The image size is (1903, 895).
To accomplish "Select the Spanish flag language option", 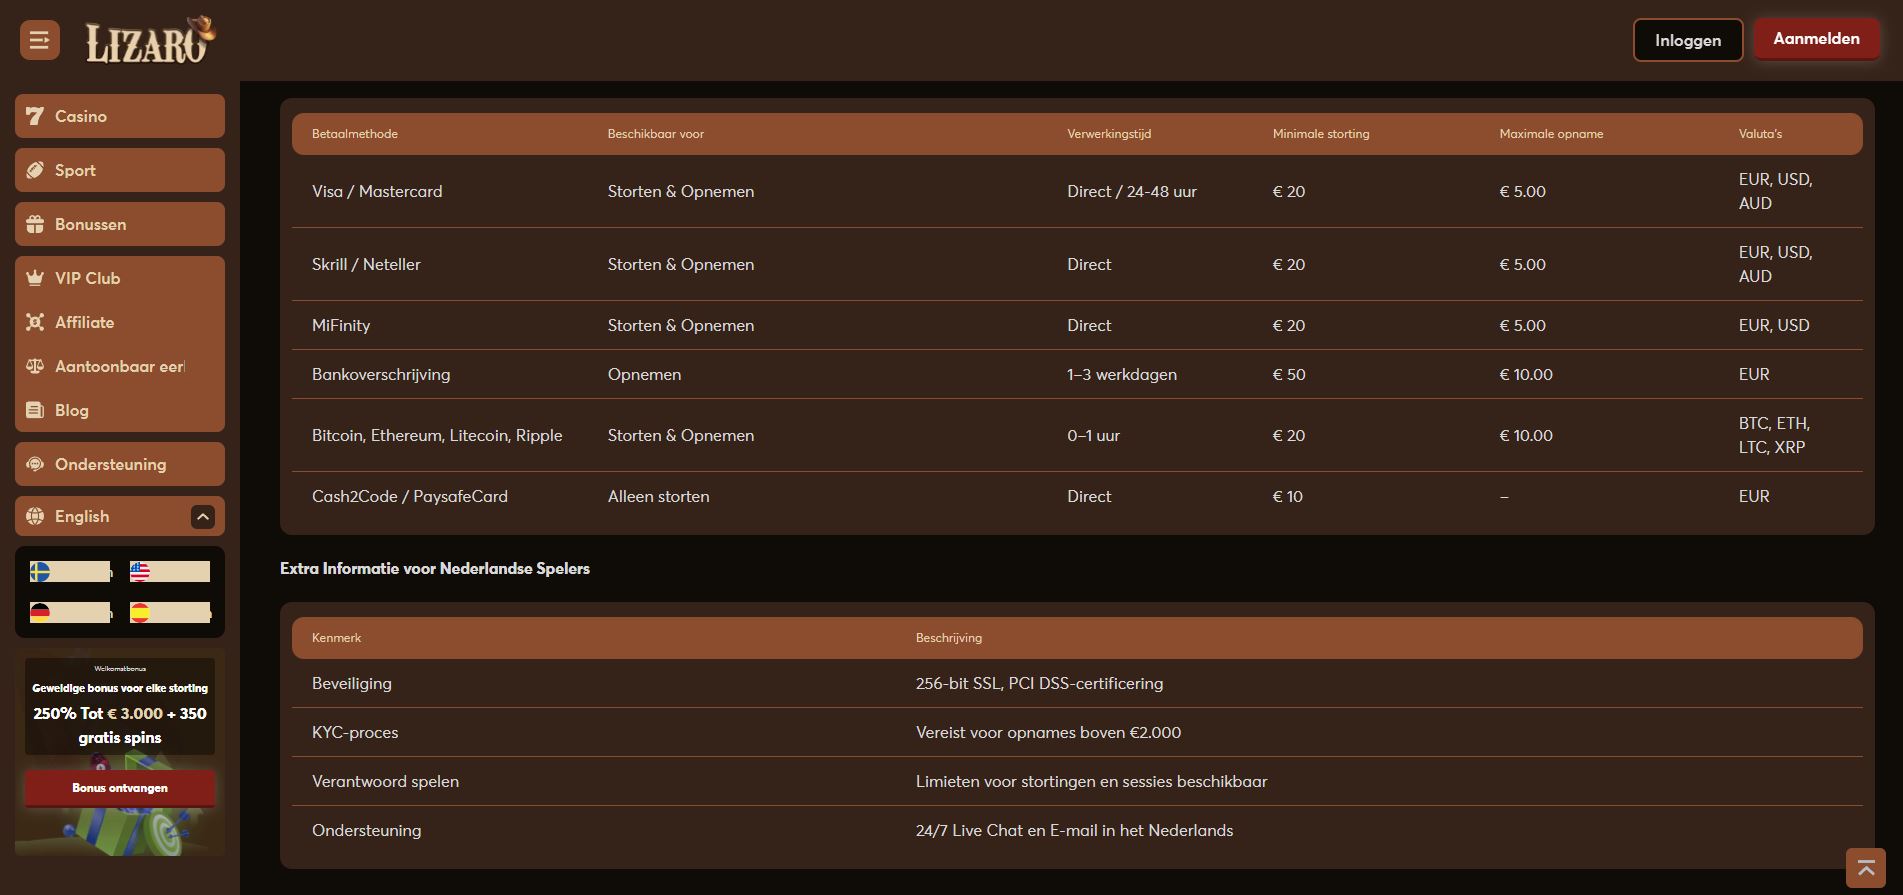I will [170, 612].
